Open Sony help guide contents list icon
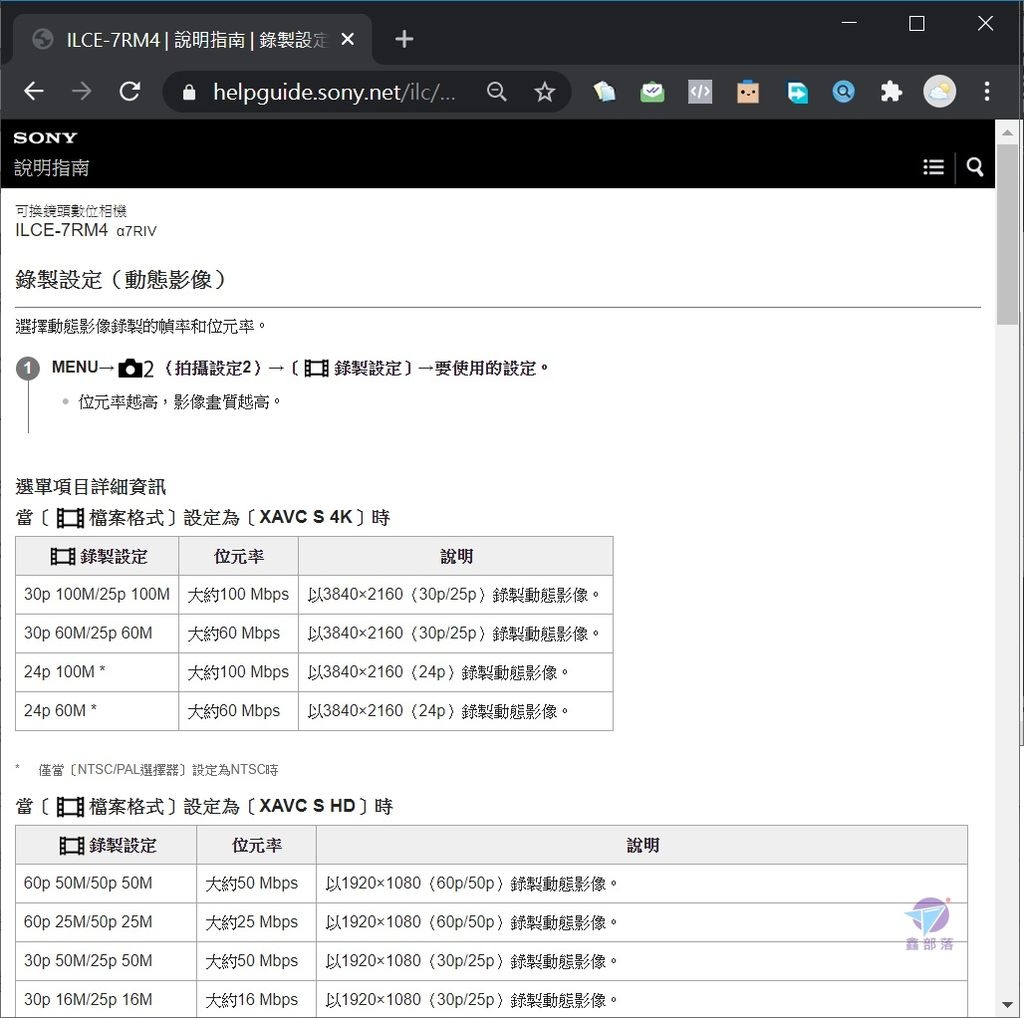The width and height of the screenshot is (1024, 1018). [x=933, y=167]
